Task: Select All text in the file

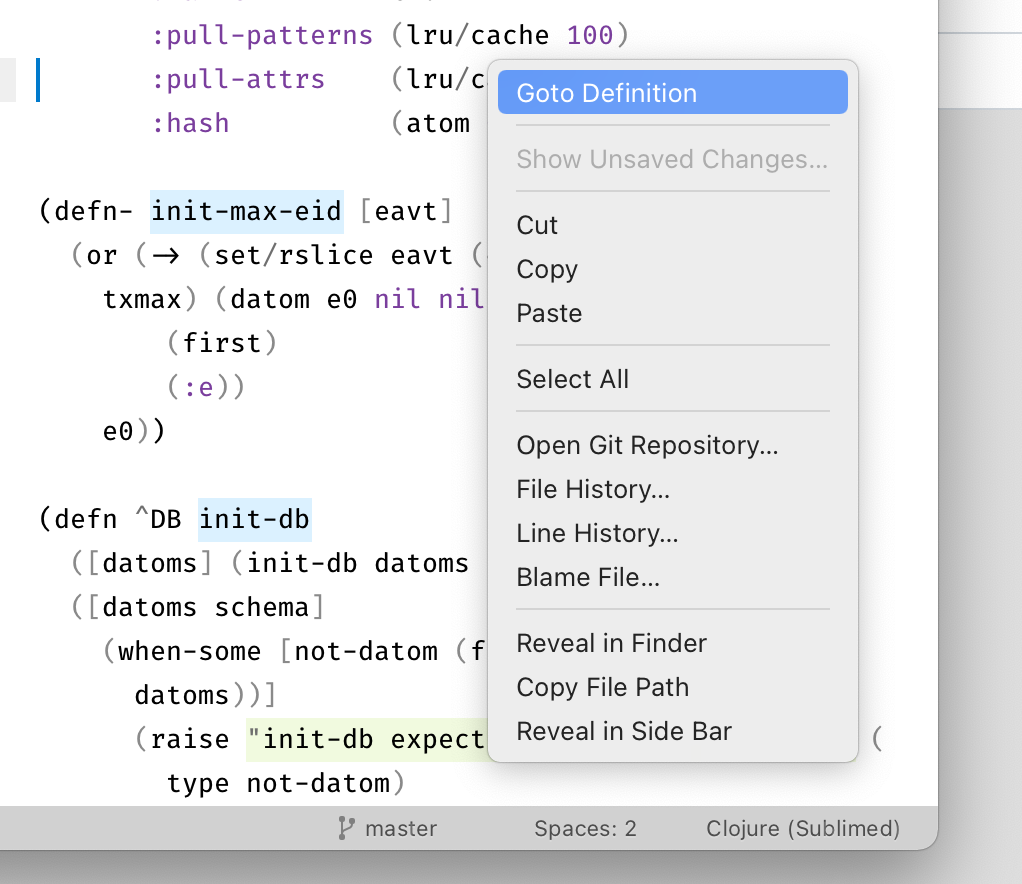Action: (572, 379)
